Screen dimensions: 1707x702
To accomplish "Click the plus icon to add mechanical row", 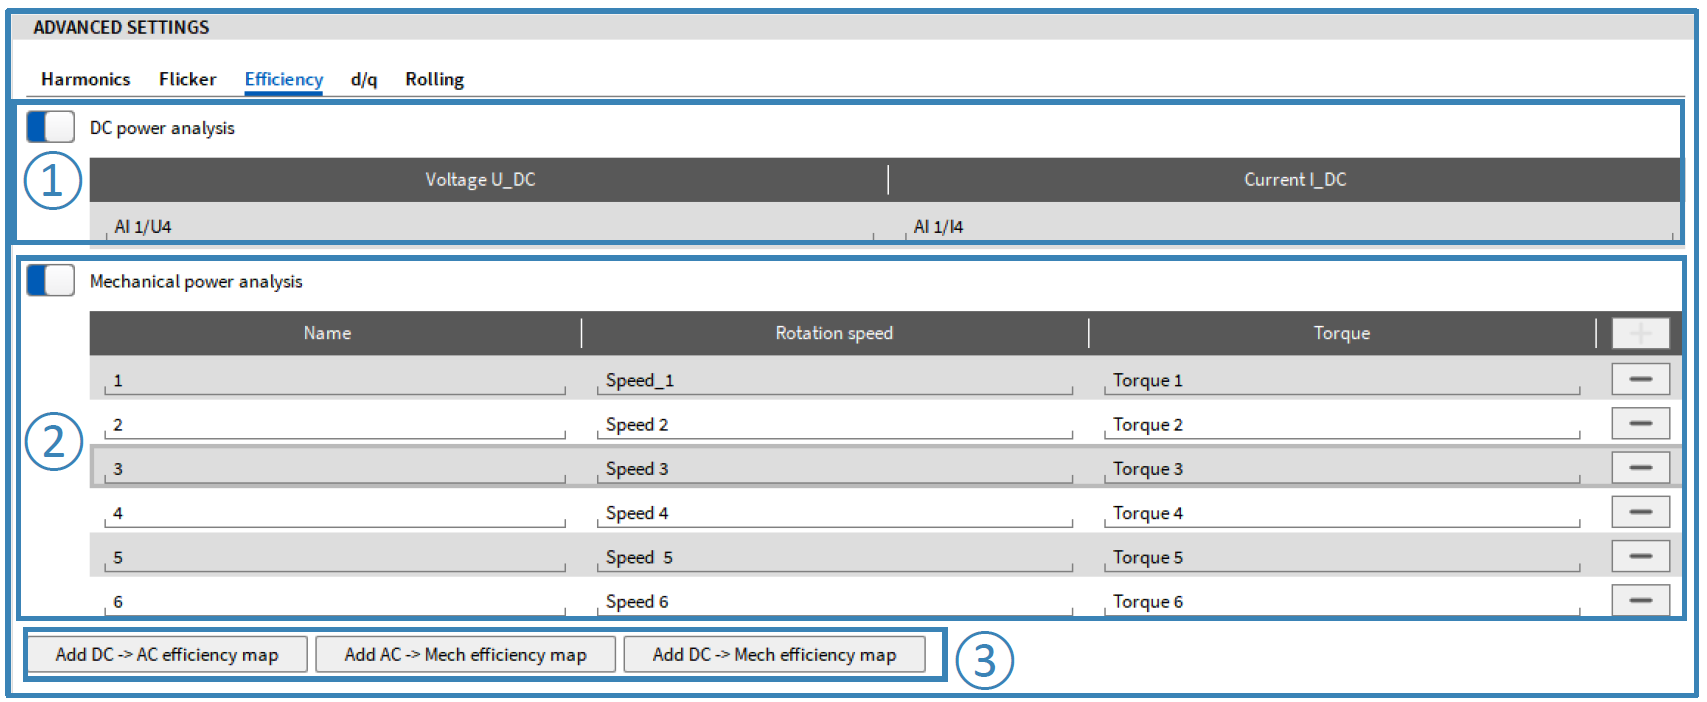I will point(1640,333).
